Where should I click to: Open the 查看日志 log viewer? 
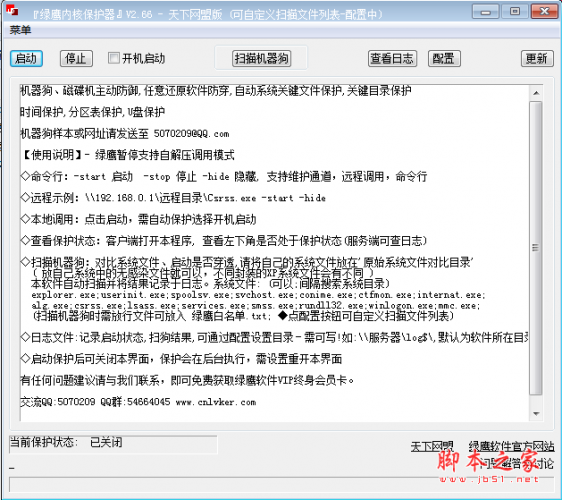pyautogui.click(x=392, y=58)
